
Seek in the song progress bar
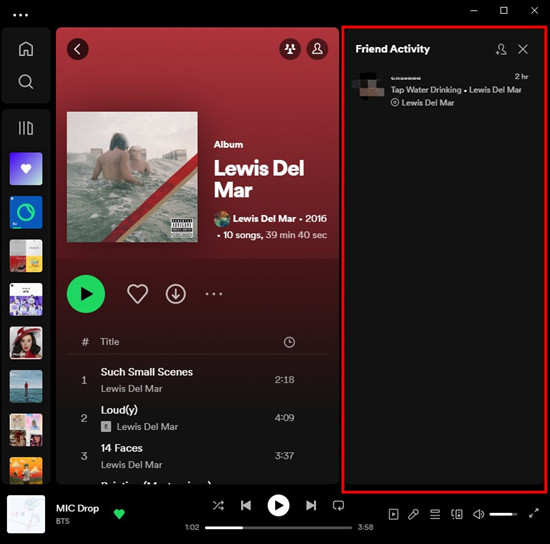click(x=278, y=528)
